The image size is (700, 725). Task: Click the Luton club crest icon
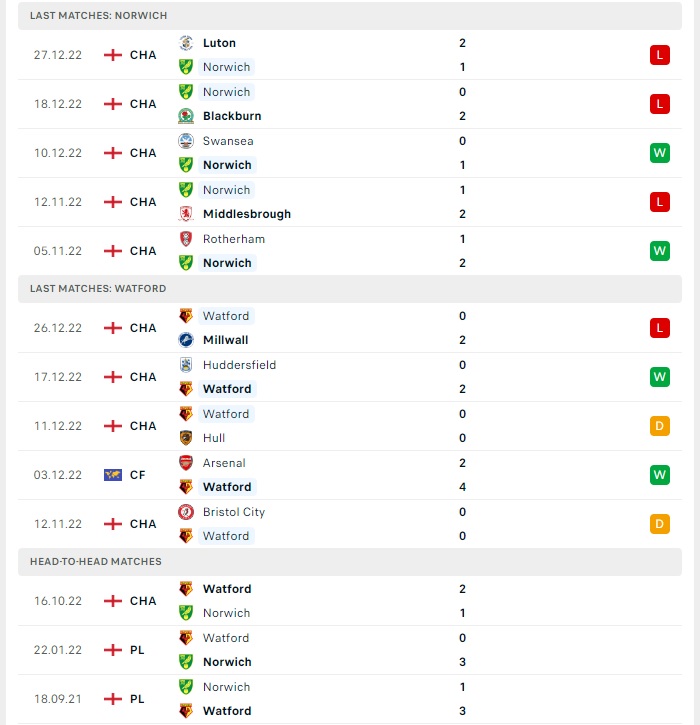point(186,43)
